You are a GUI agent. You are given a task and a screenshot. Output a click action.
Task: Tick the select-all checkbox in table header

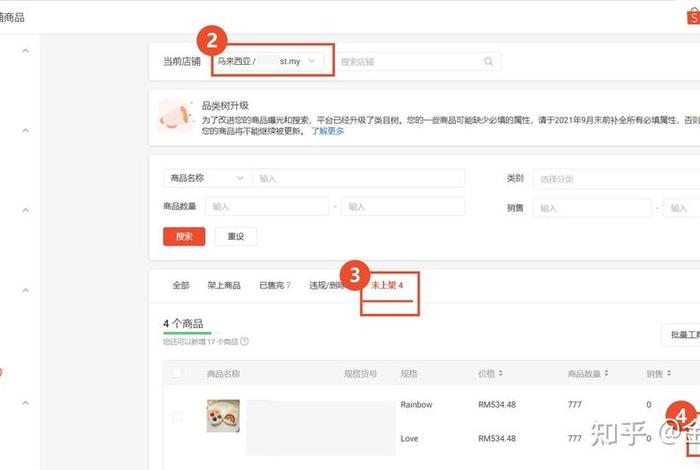click(177, 373)
